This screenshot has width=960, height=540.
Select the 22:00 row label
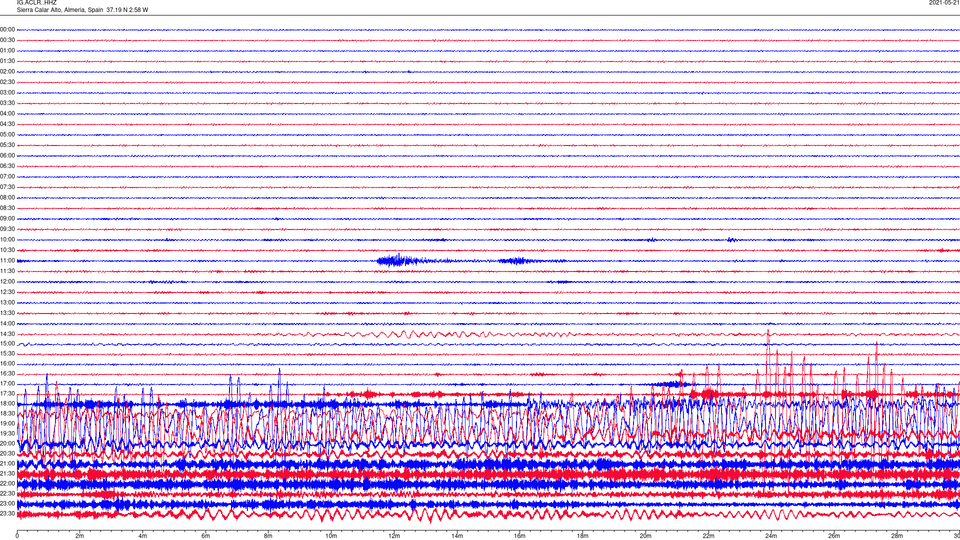(x=7, y=483)
